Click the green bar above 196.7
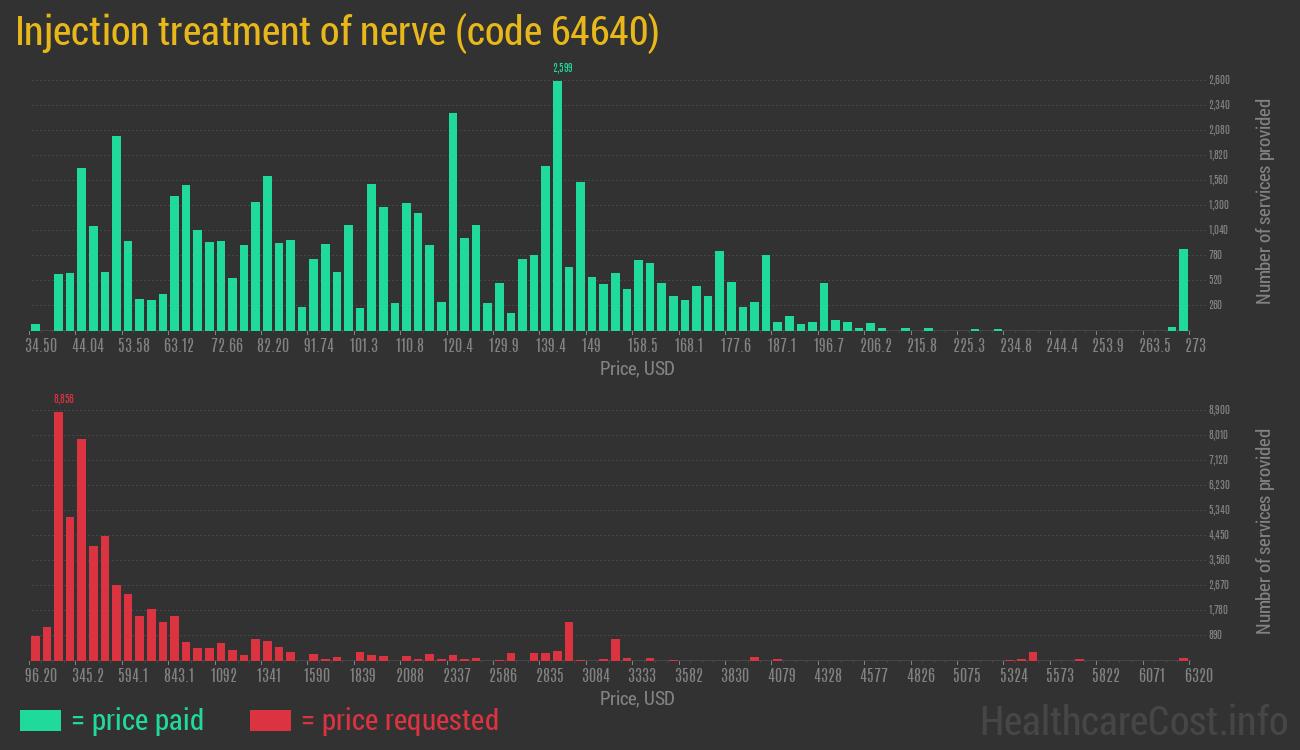The image size is (1300, 750). (824, 306)
